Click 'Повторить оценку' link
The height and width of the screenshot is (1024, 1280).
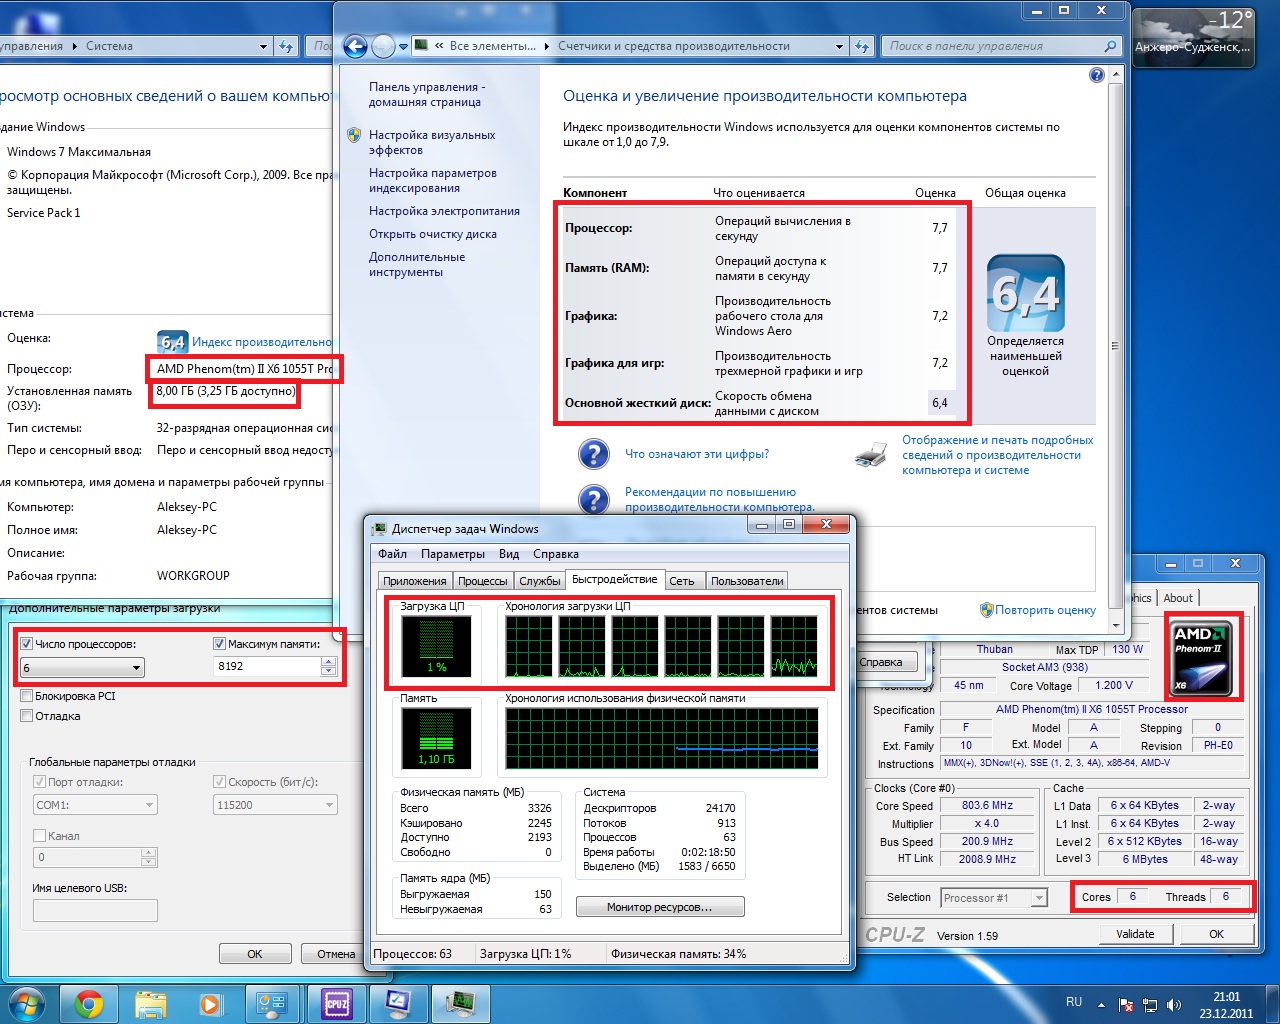(x=1045, y=610)
